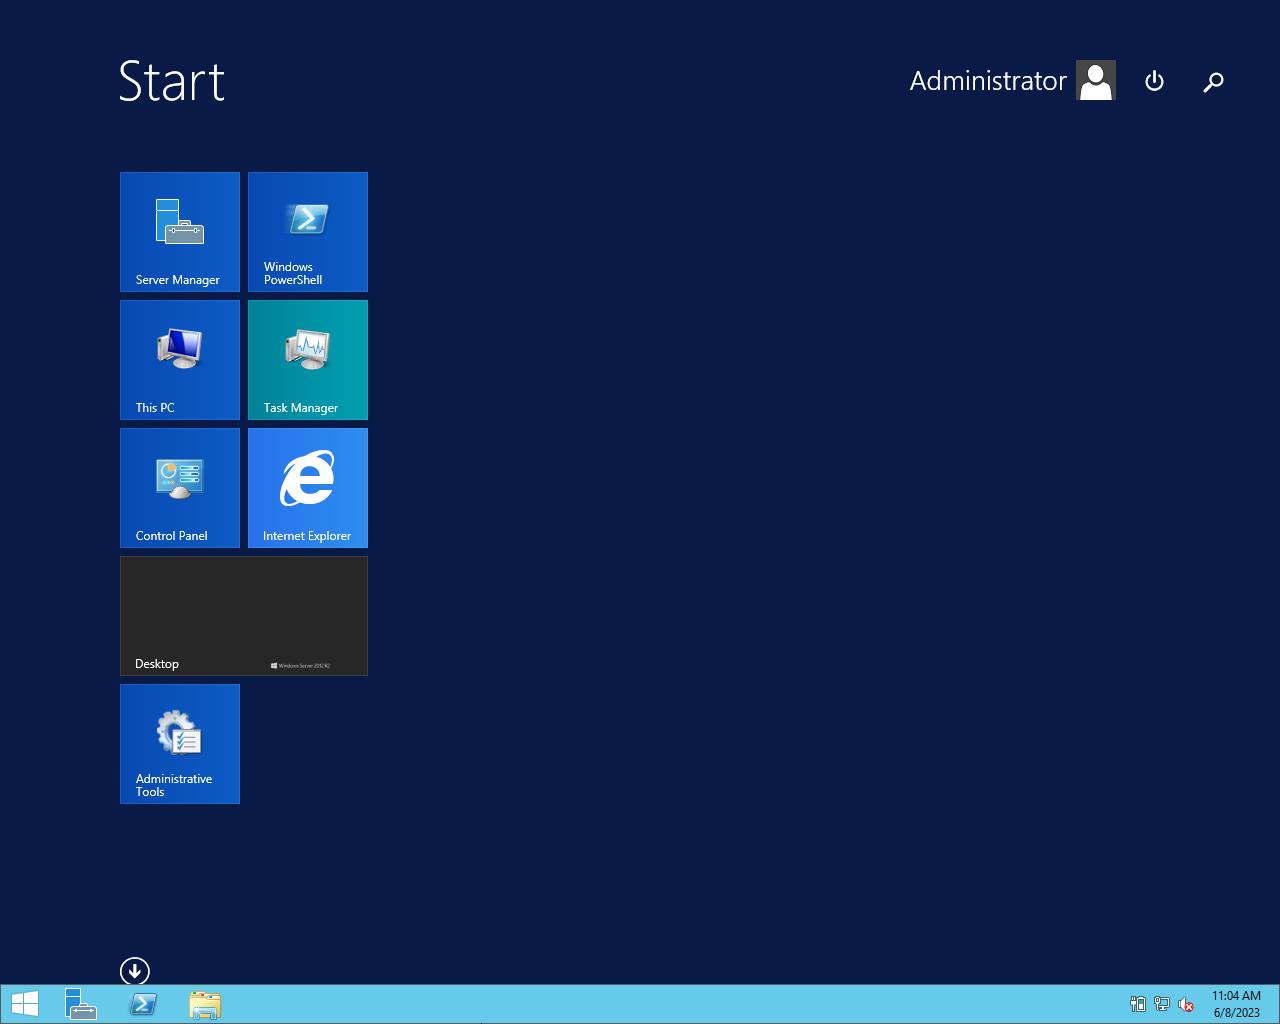The width and height of the screenshot is (1280, 1024).
Task: Open the This PC tile
Action: (180, 360)
